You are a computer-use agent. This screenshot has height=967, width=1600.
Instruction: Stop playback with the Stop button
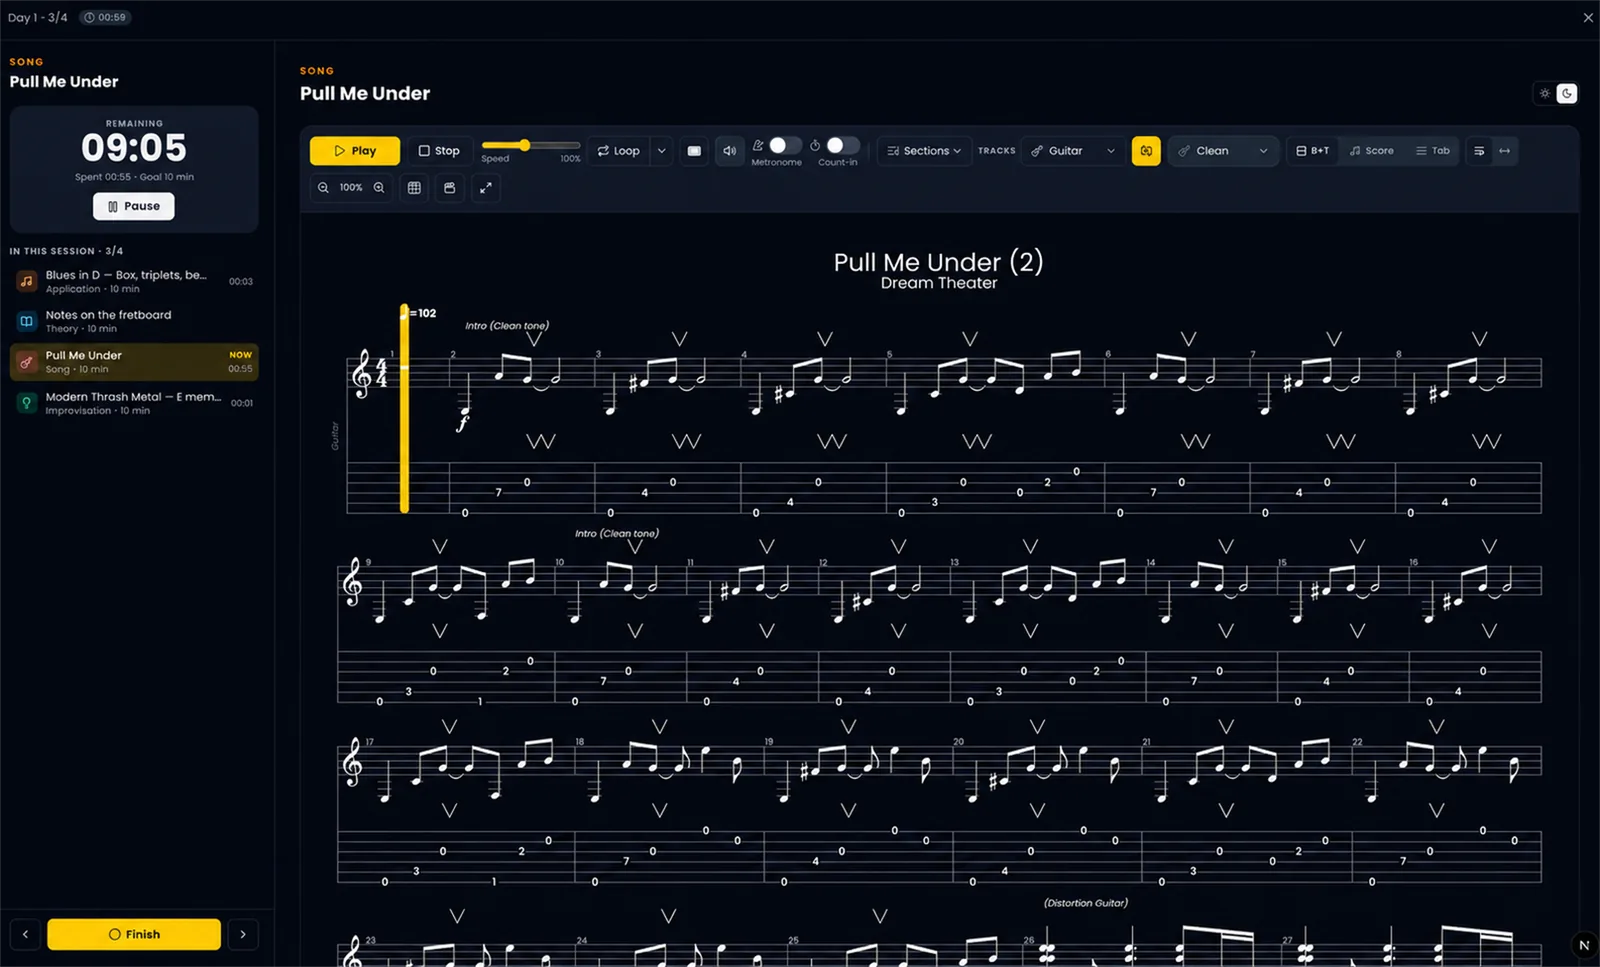[439, 151]
